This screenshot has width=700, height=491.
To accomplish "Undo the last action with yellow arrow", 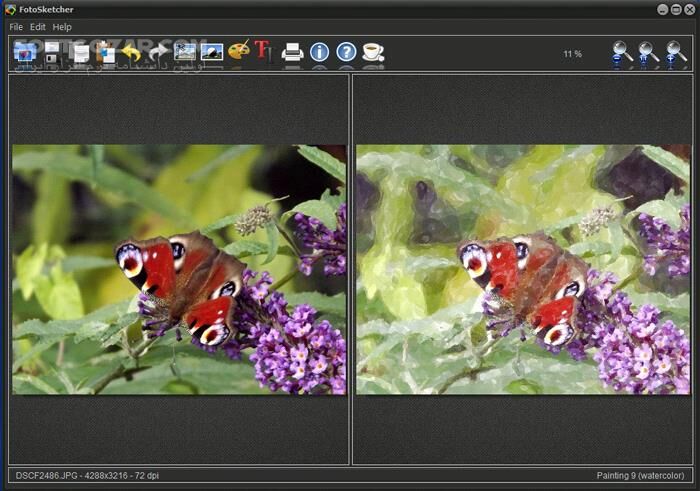I will coord(131,53).
